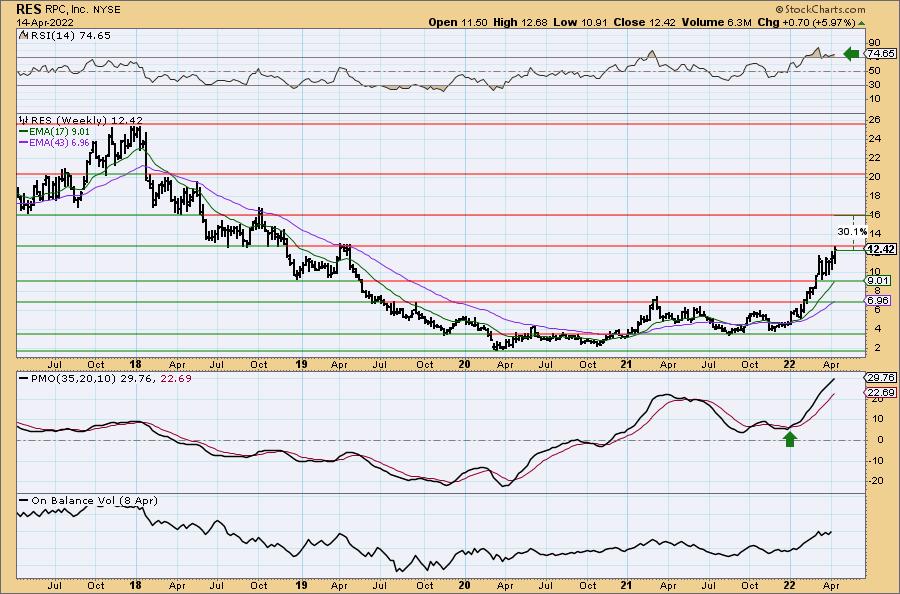The image size is (900, 594).
Task: Open the StockCharts.com copyright link
Action: [820, 9]
